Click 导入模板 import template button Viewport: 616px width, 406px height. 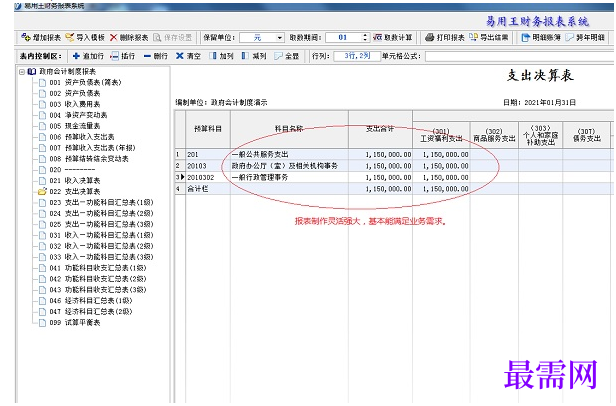pos(85,37)
